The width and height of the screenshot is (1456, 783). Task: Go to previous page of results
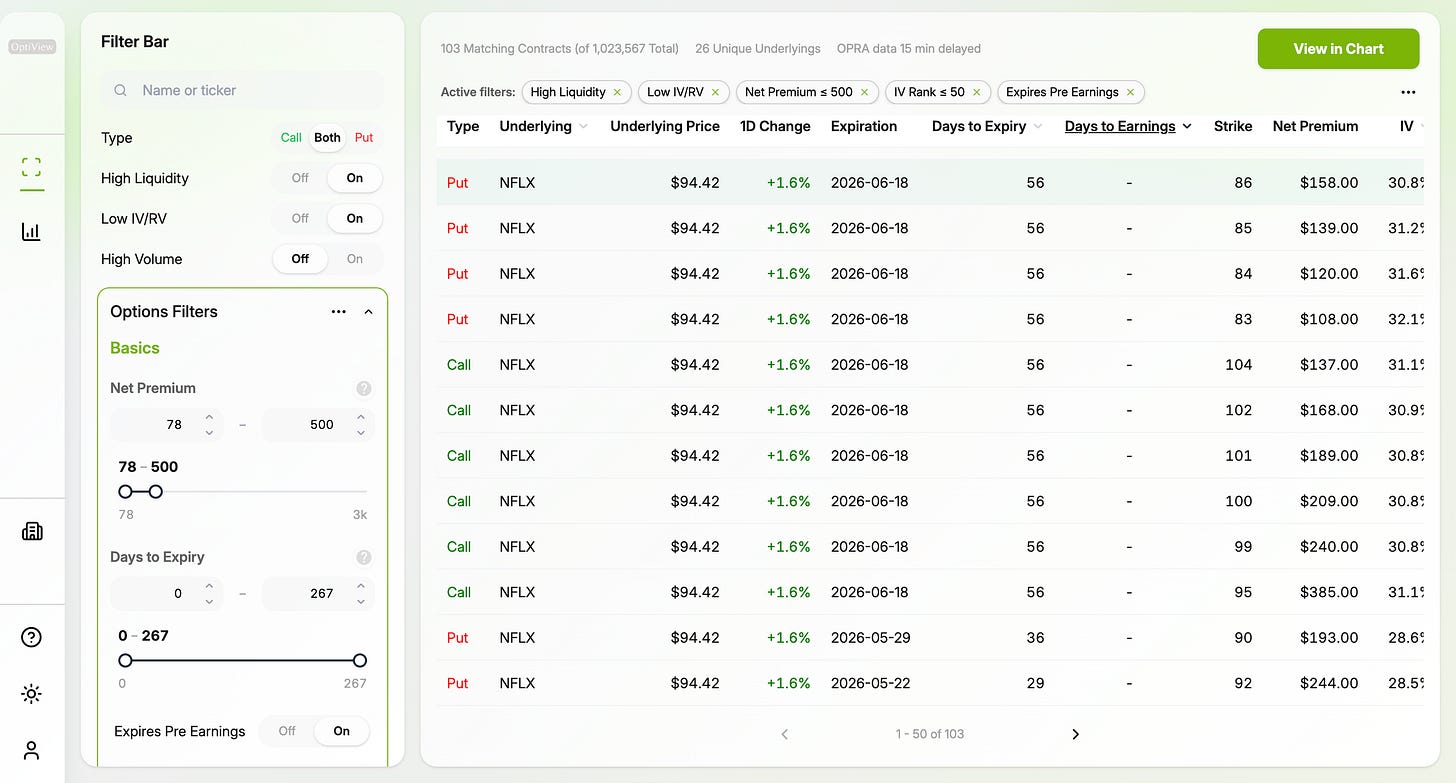coord(785,734)
